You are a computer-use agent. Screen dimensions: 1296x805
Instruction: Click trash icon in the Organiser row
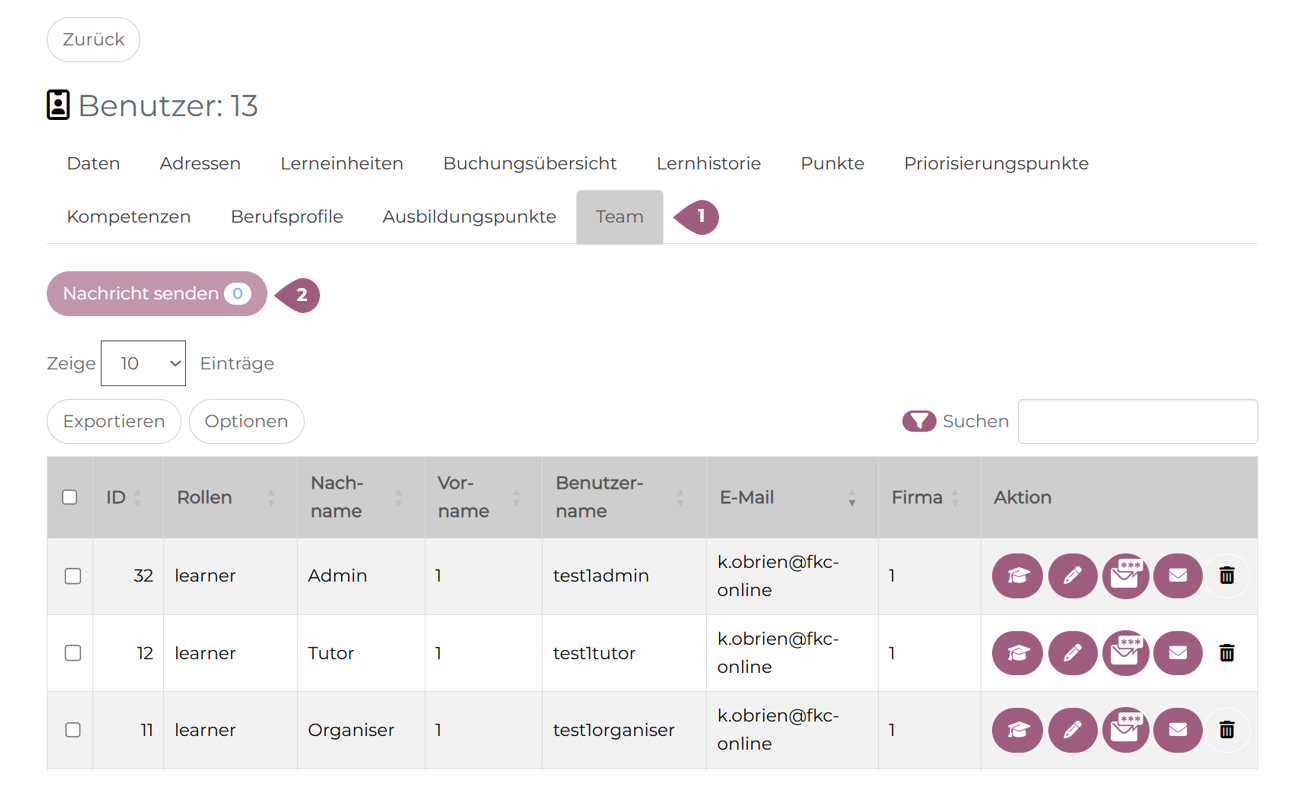1227,730
